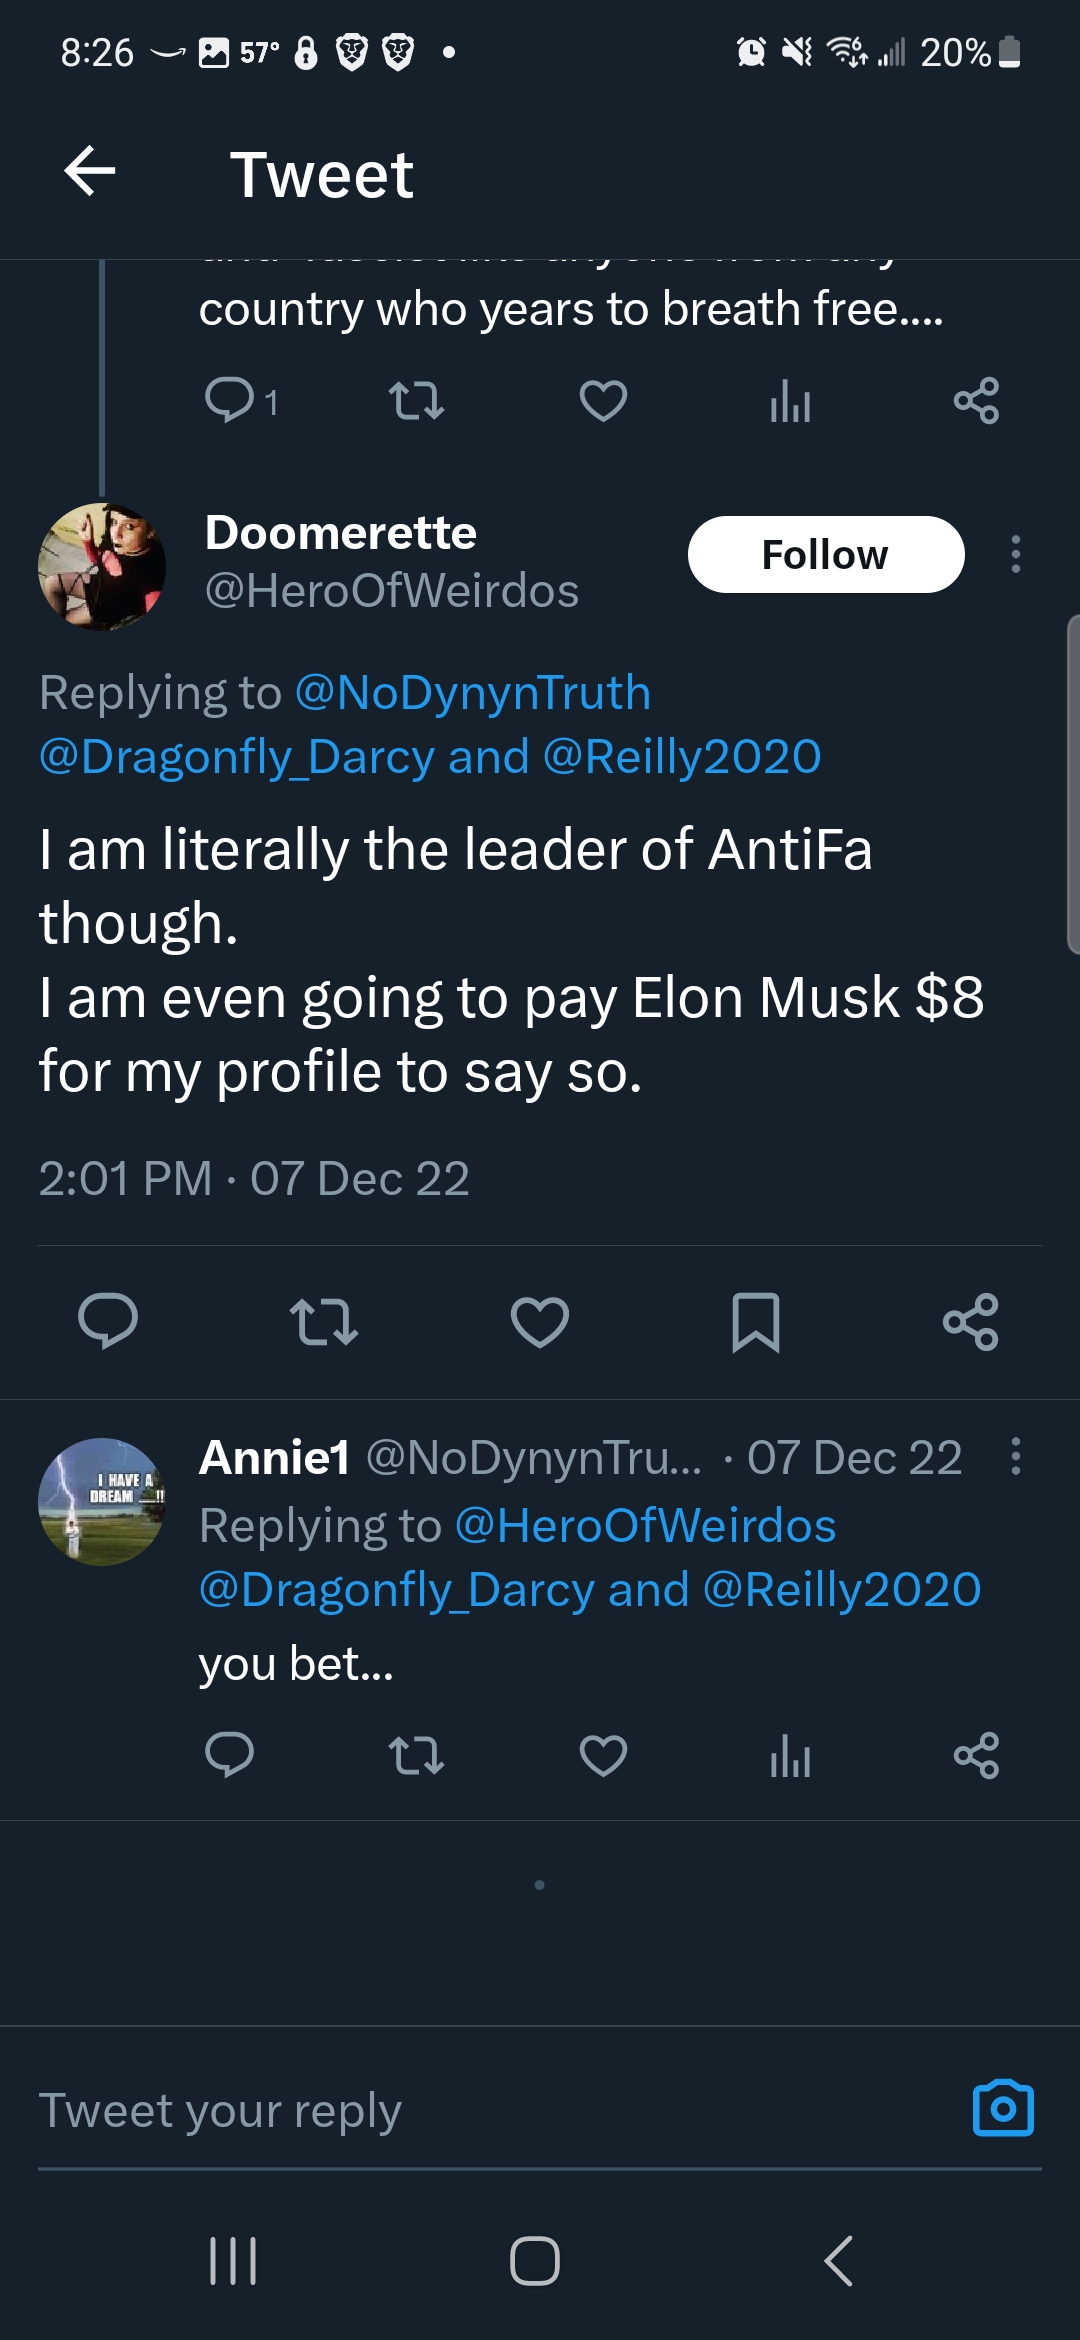Open more options for Annie1's reply

[x=1016, y=1457]
